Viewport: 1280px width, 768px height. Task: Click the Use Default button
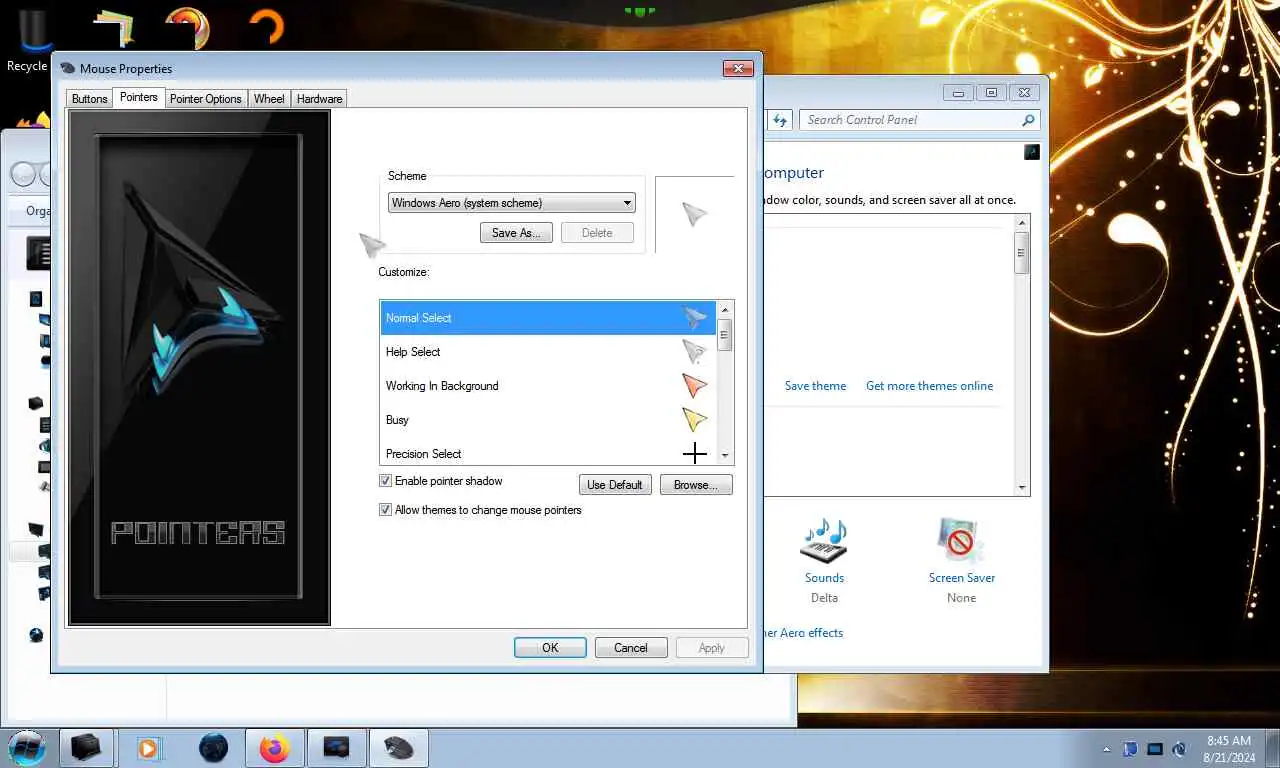pyautogui.click(x=615, y=485)
